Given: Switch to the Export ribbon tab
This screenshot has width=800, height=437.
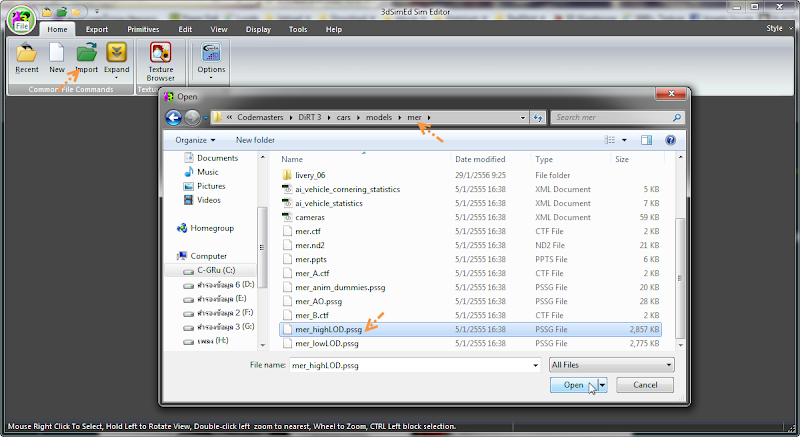Looking at the screenshot, I should (x=96, y=30).
